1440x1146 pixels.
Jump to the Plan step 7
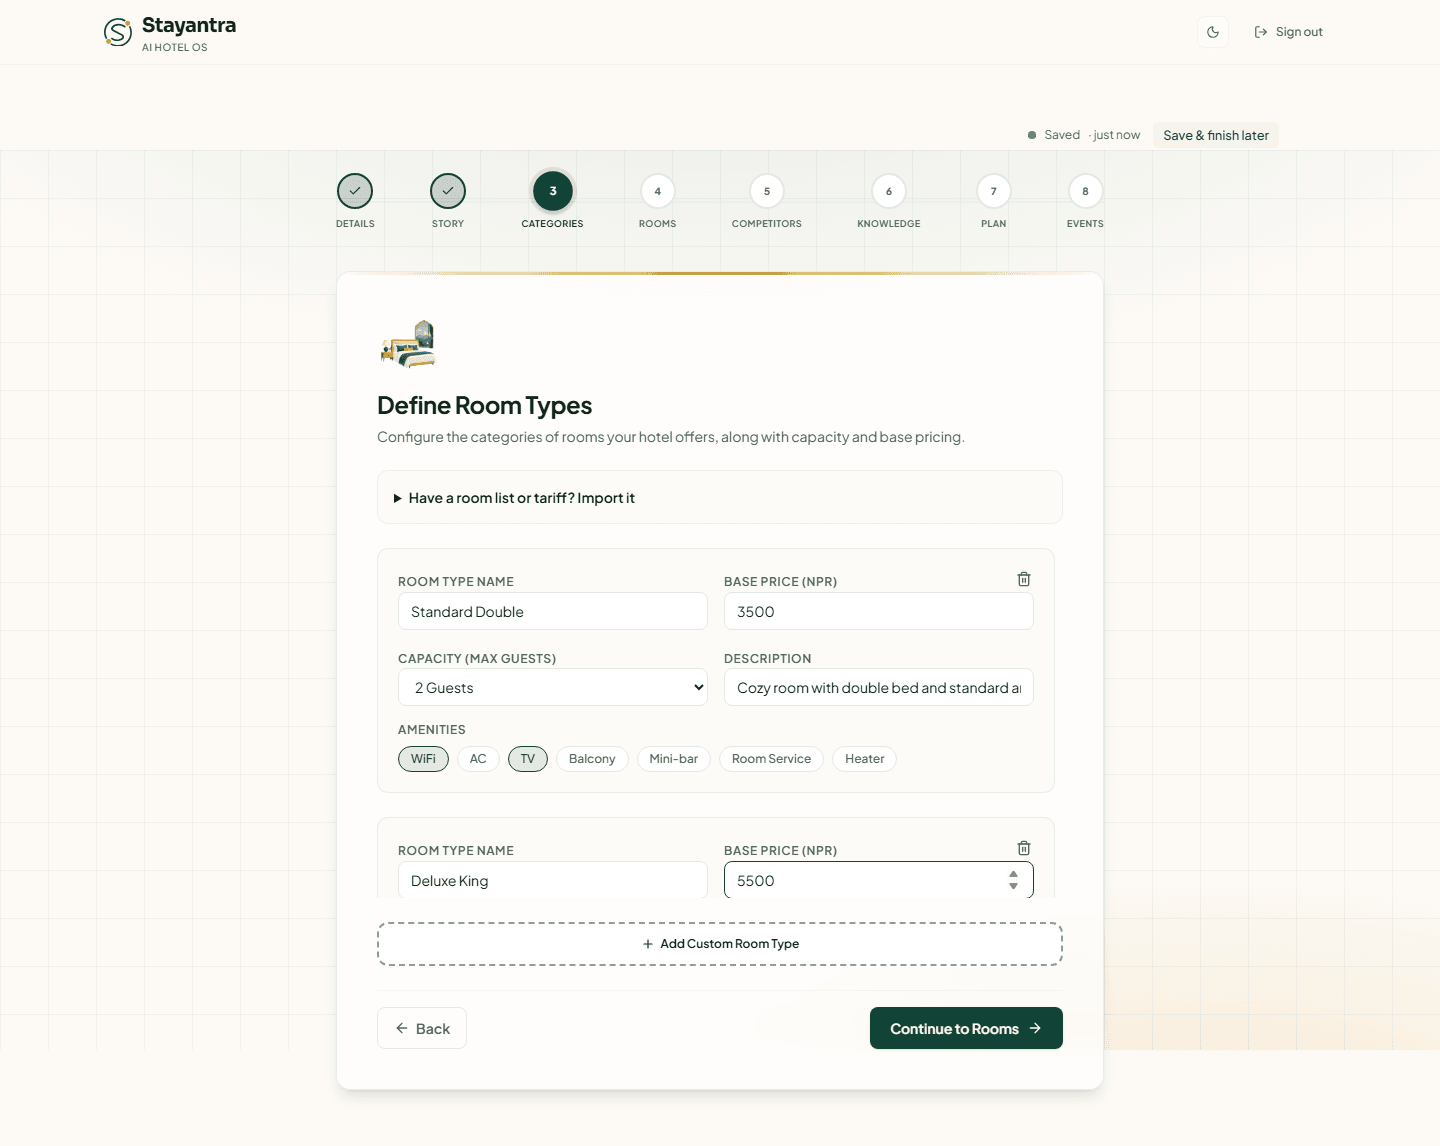click(993, 191)
